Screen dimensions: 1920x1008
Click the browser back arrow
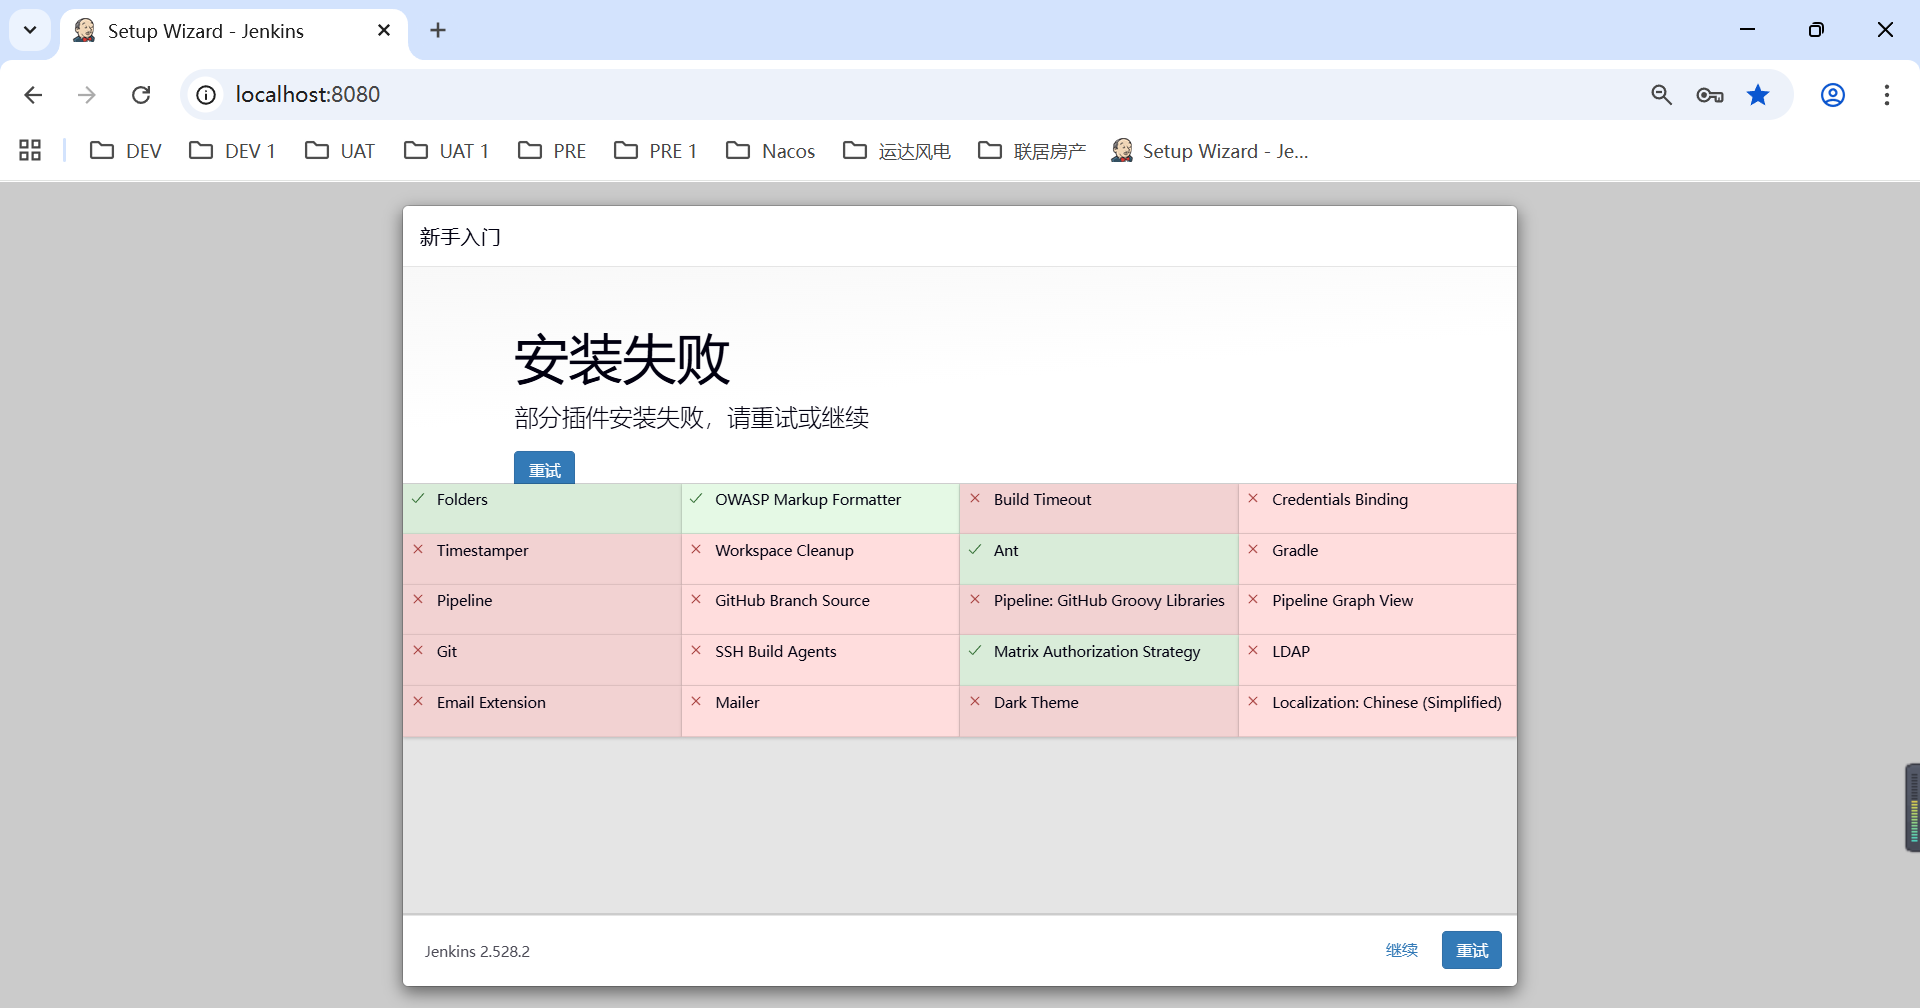(x=33, y=95)
